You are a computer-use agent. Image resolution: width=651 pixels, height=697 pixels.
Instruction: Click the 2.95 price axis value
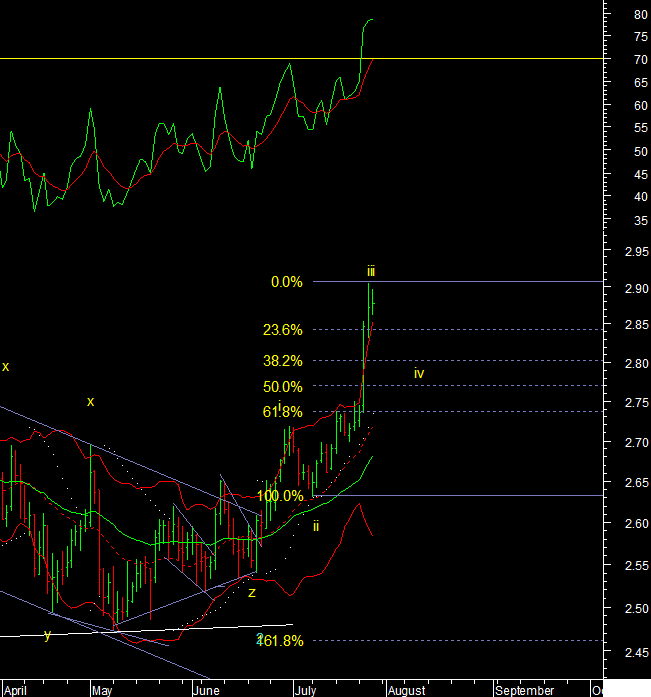click(x=636, y=252)
